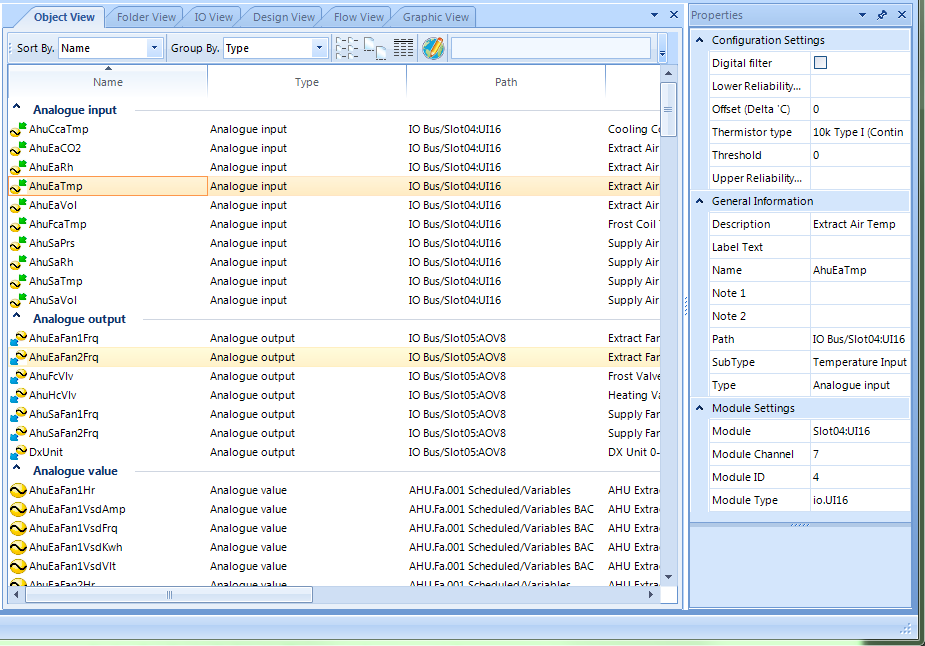925x646 pixels.
Task: Click the horizontal scrollbar thumb
Action: pos(169,595)
